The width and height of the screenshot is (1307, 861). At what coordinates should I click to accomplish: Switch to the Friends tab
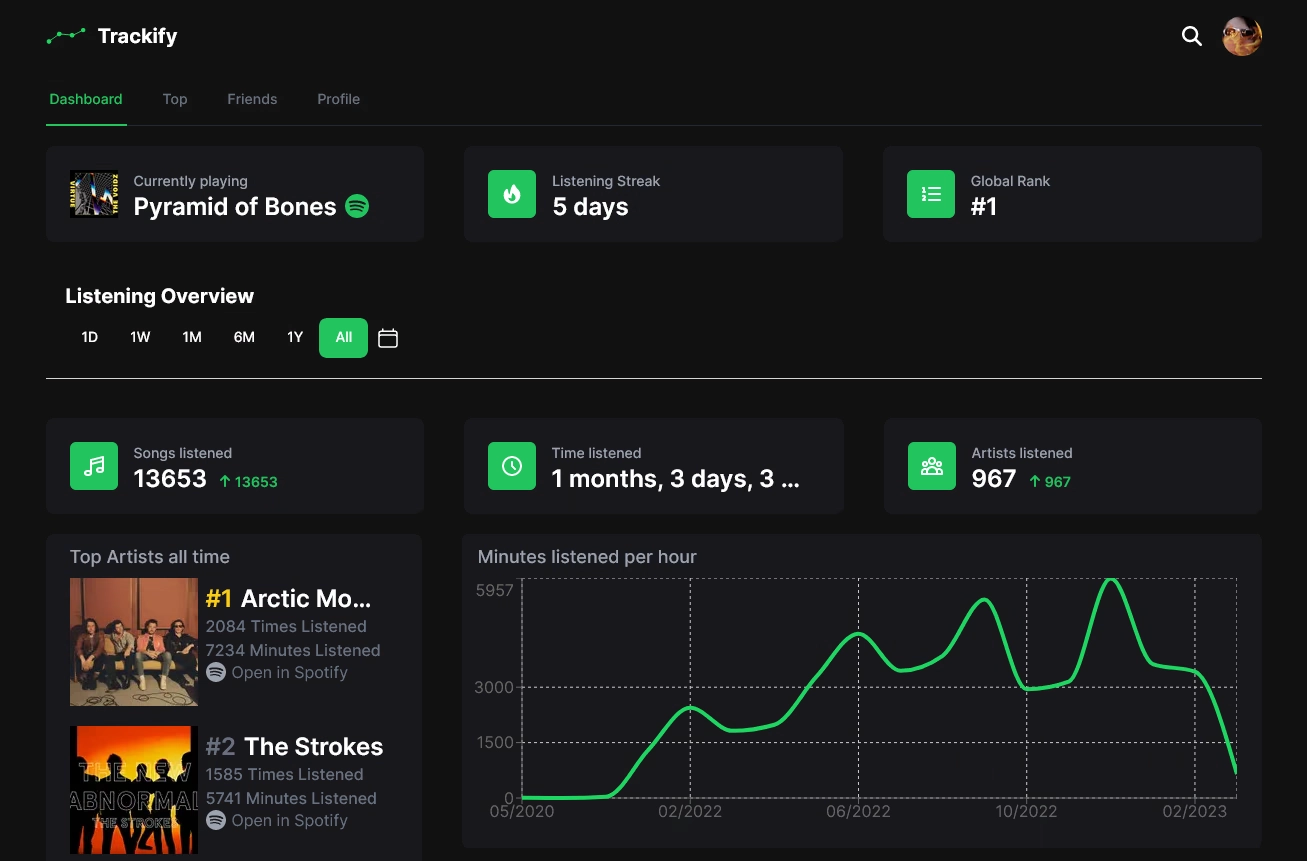[252, 99]
